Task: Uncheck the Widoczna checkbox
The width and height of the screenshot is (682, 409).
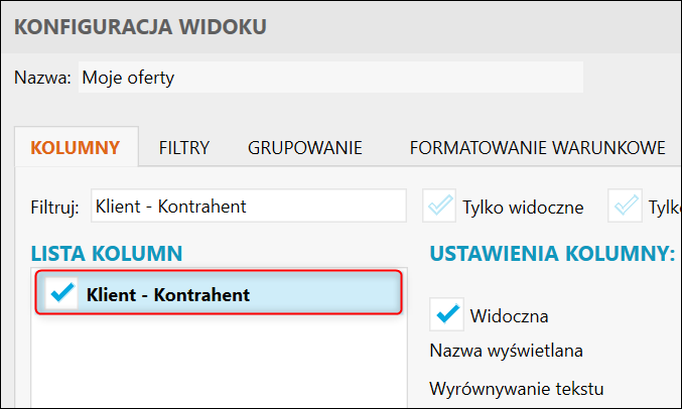Action: [446, 315]
